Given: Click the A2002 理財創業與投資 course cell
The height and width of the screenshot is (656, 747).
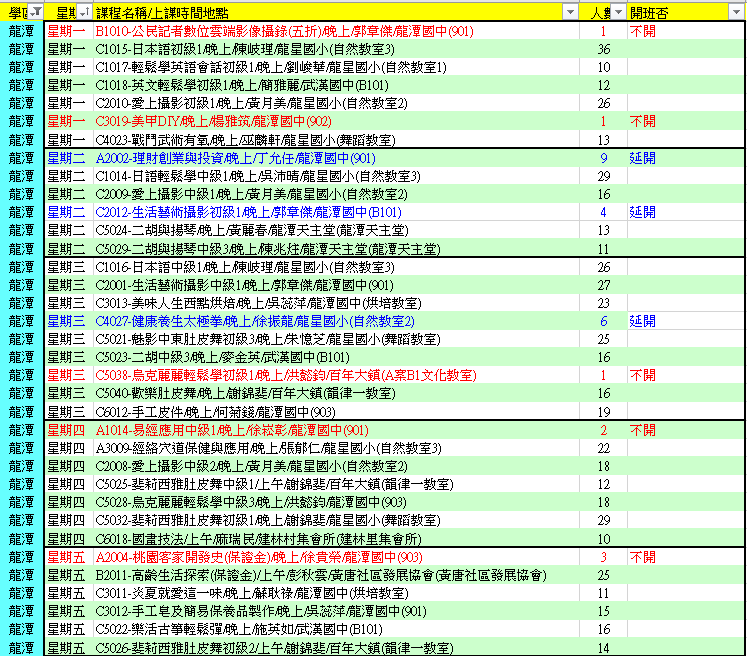Looking at the screenshot, I should (236, 158).
